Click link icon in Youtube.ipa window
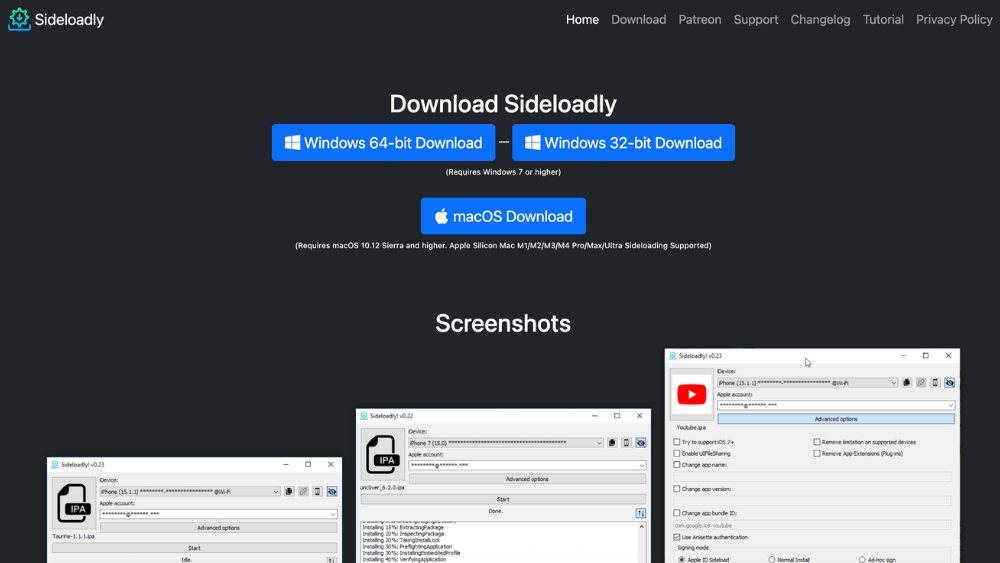This screenshot has width=1000, height=563. (920, 383)
